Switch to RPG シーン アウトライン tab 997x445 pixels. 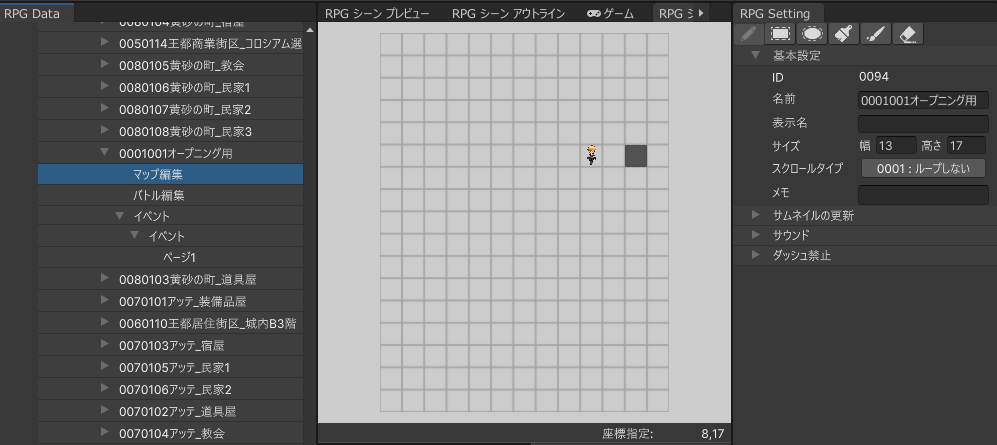point(508,13)
